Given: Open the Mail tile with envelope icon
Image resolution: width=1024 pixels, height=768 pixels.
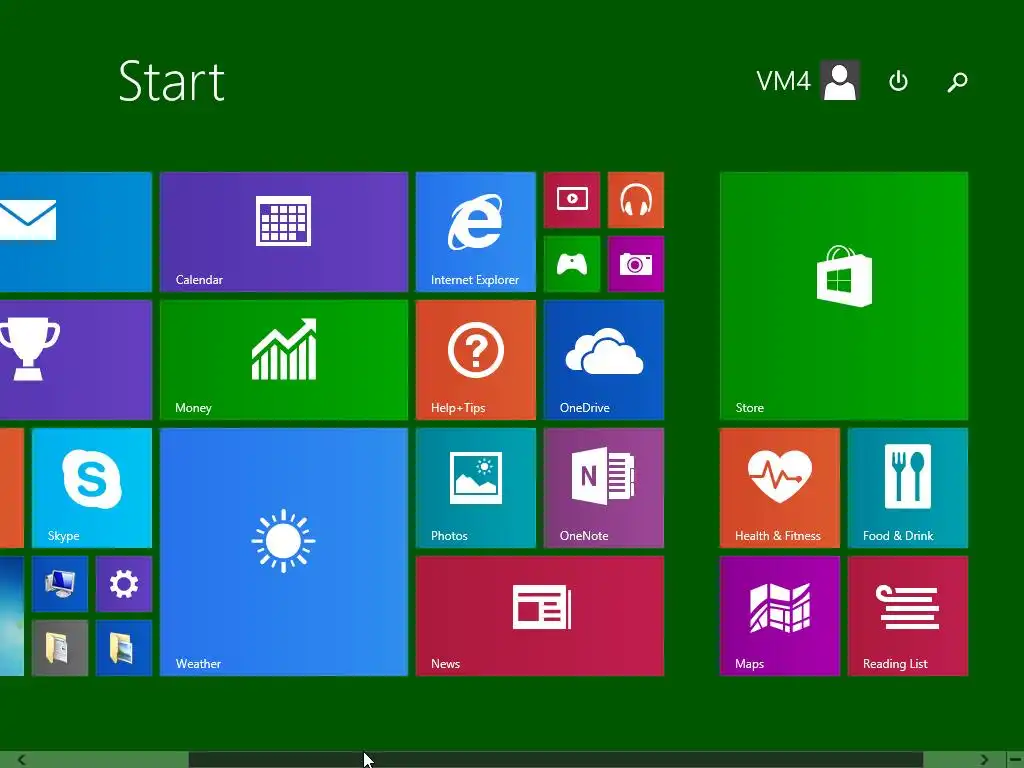Looking at the screenshot, I should tap(76, 232).
